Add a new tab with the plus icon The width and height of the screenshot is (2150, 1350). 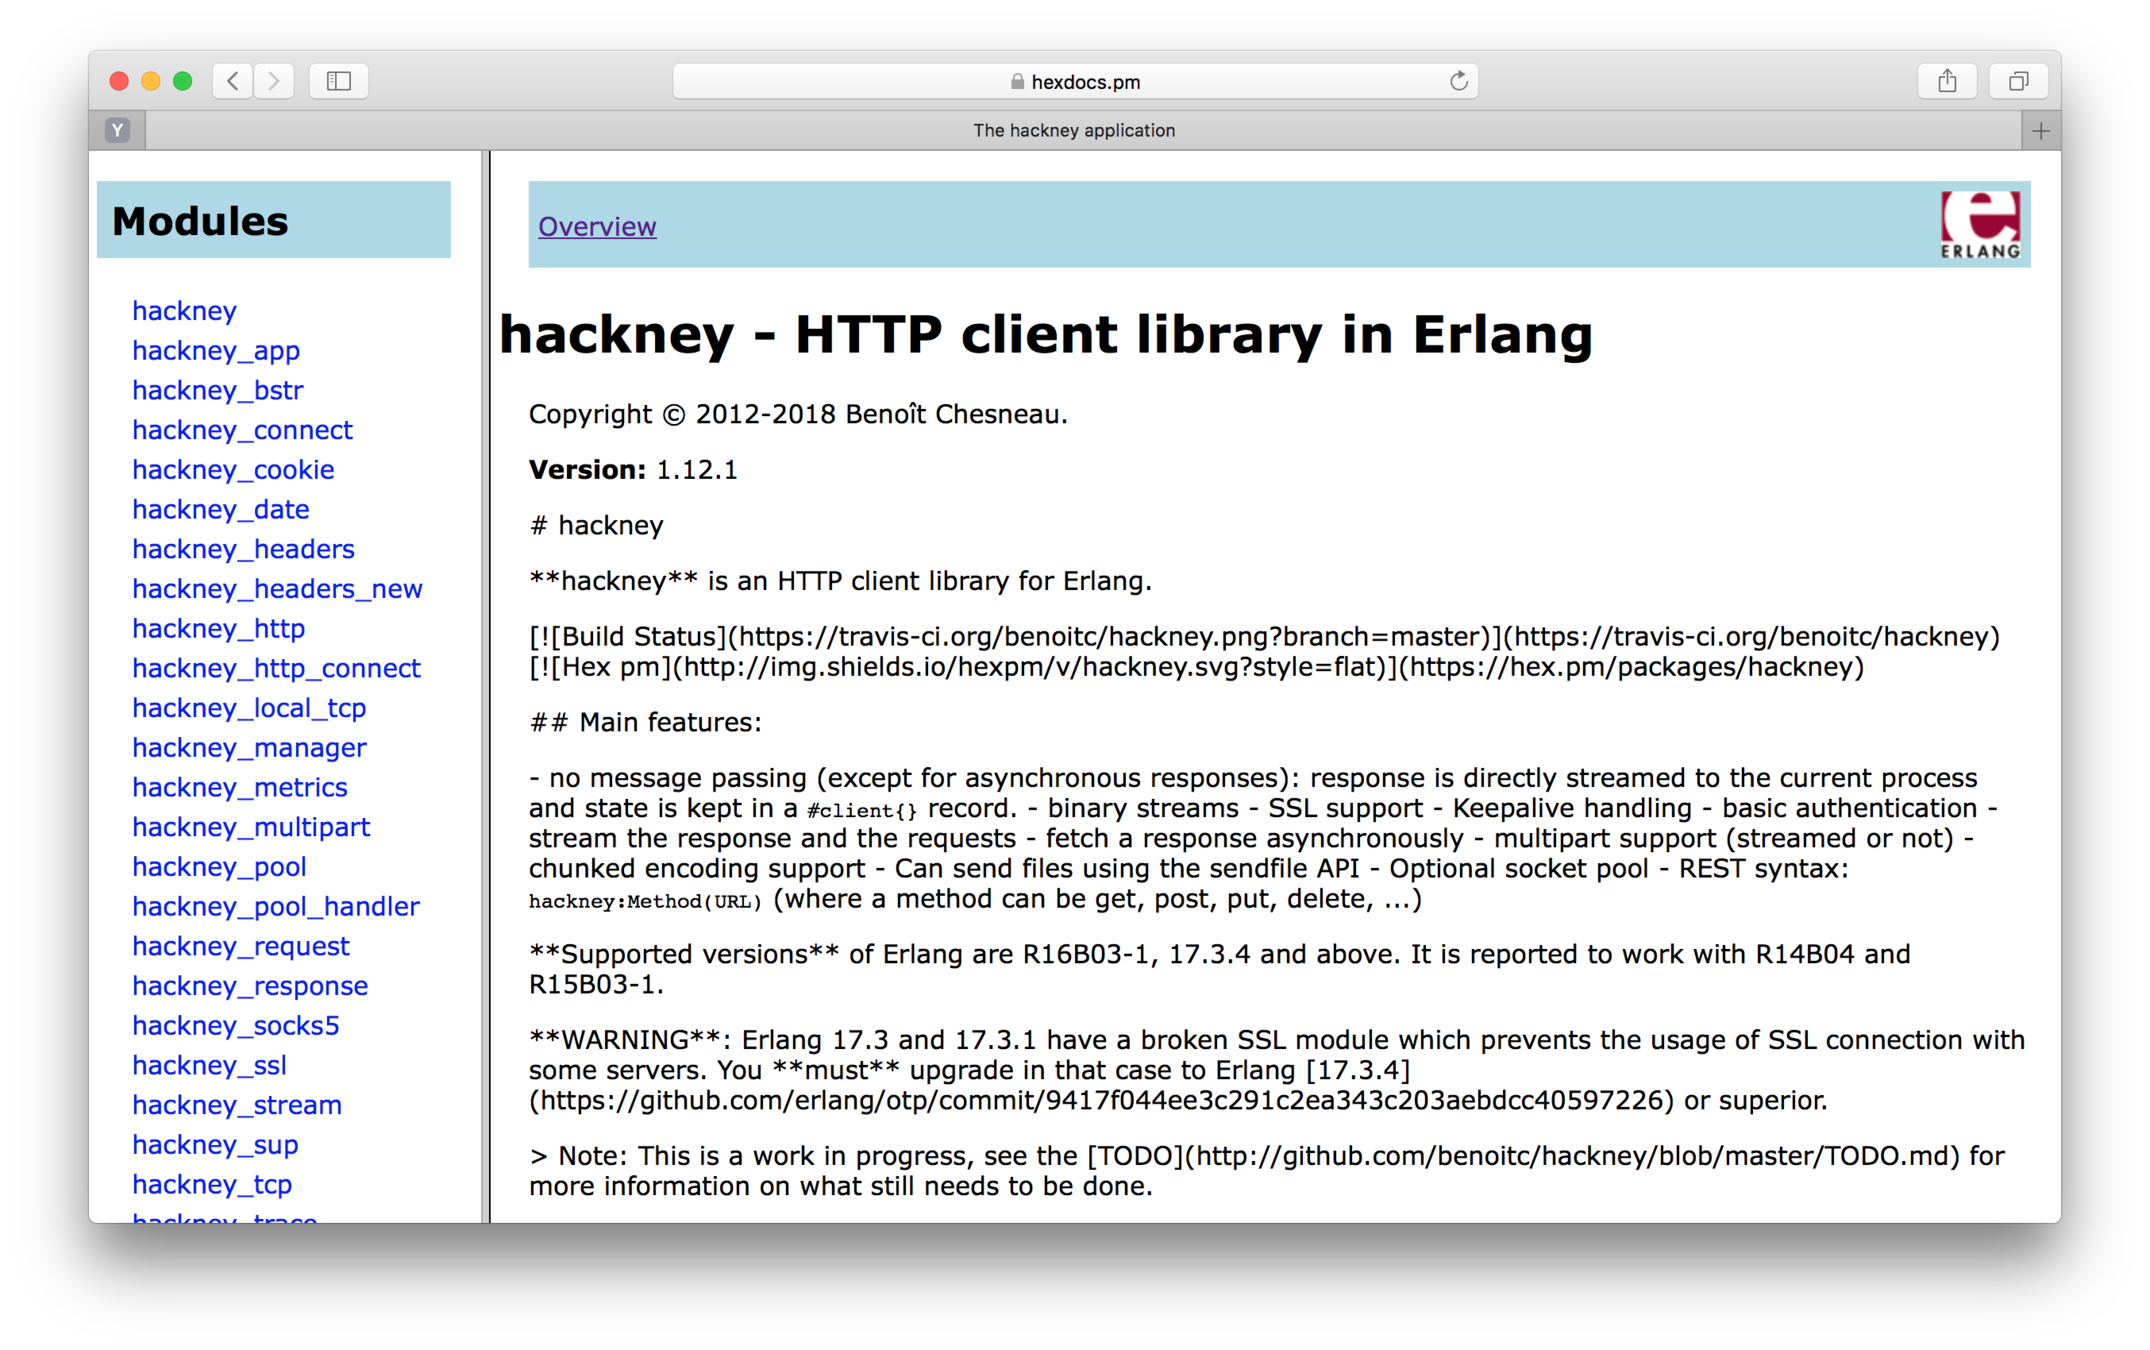[2040, 131]
